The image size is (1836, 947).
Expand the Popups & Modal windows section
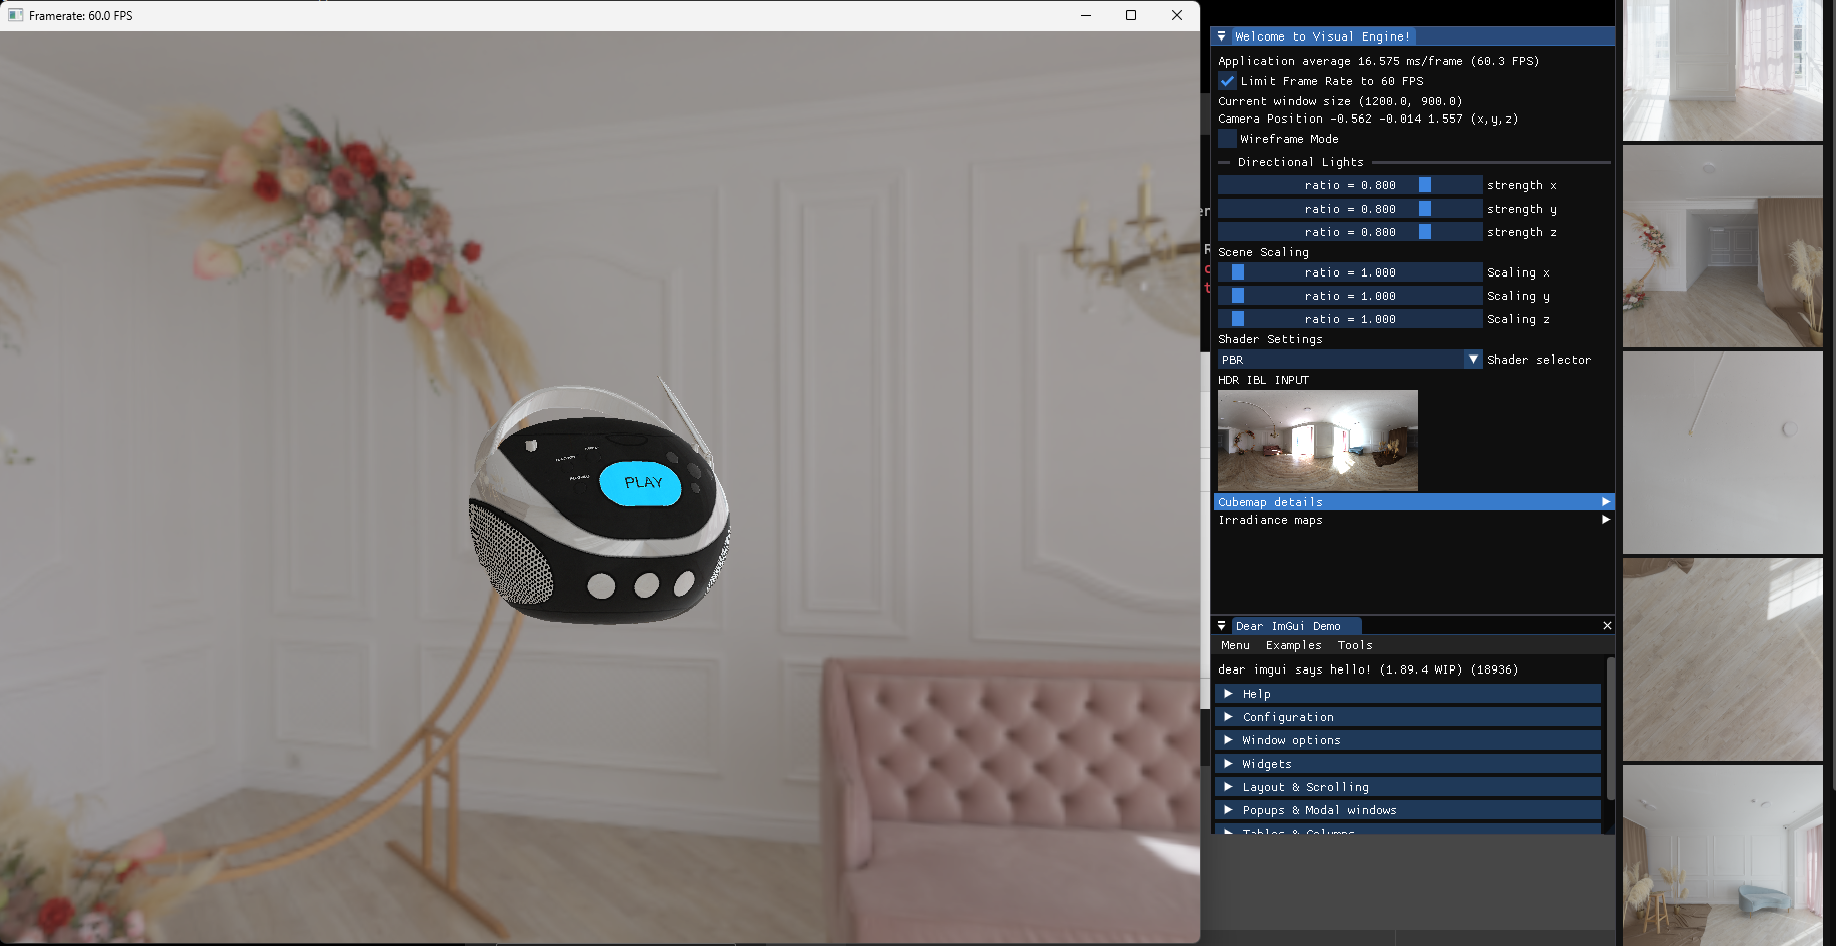[x=1408, y=810]
